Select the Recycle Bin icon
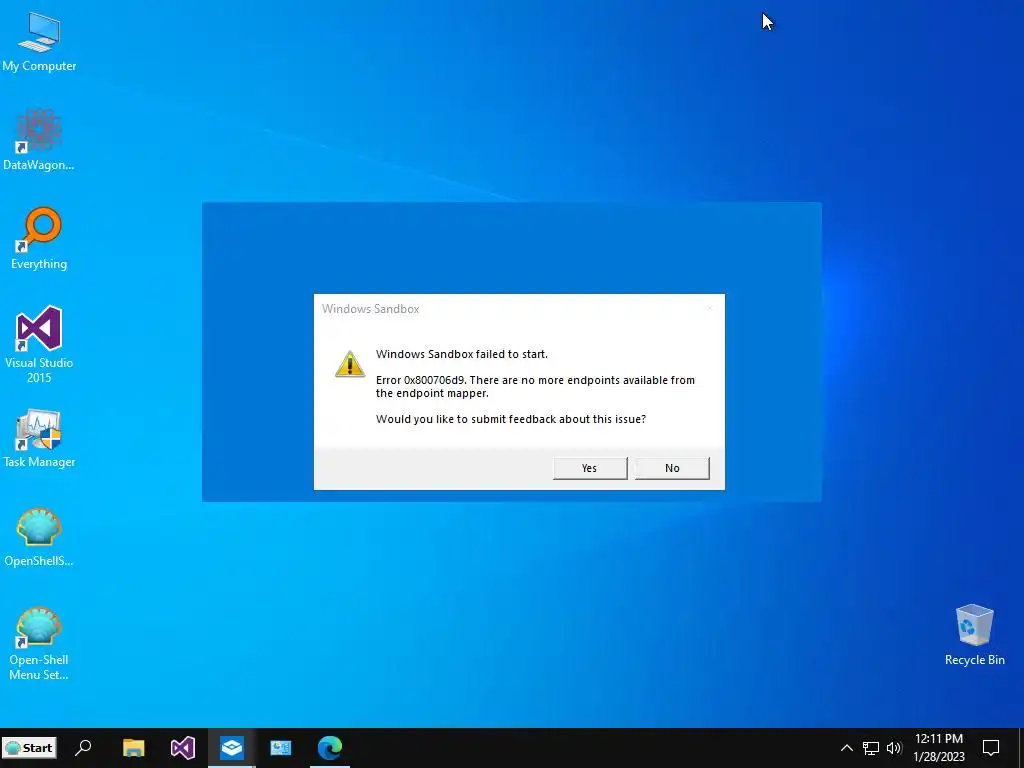Viewport: 1024px width, 768px height. click(x=974, y=635)
